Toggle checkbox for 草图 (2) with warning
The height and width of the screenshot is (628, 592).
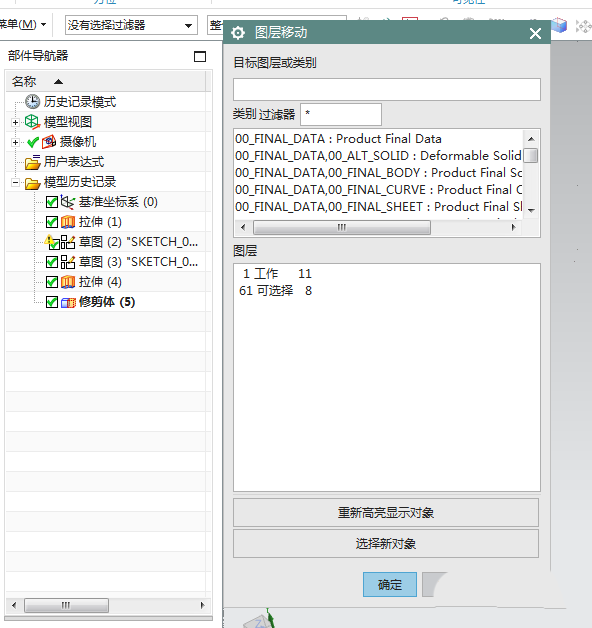52,242
